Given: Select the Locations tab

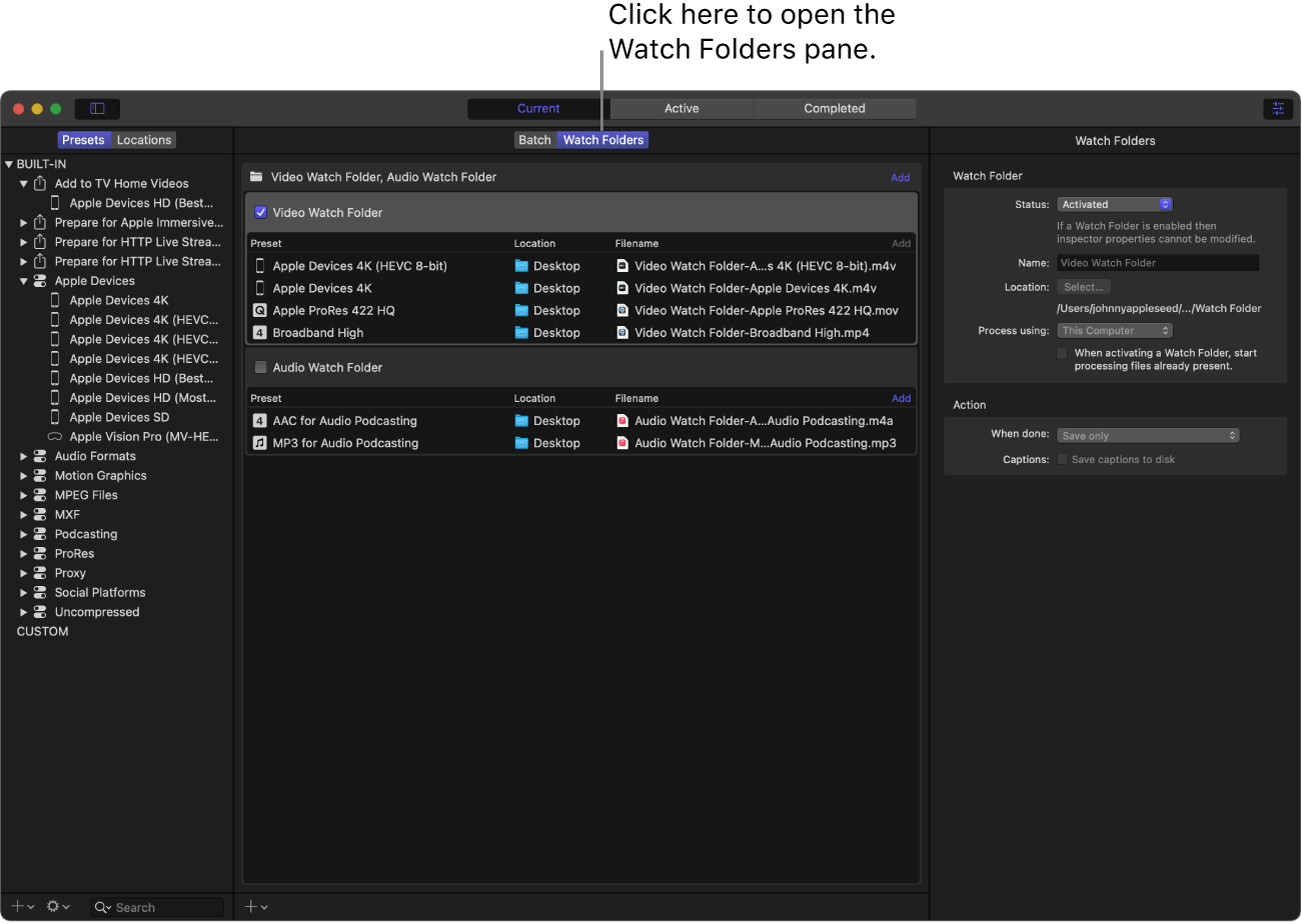Looking at the screenshot, I should click(x=144, y=140).
